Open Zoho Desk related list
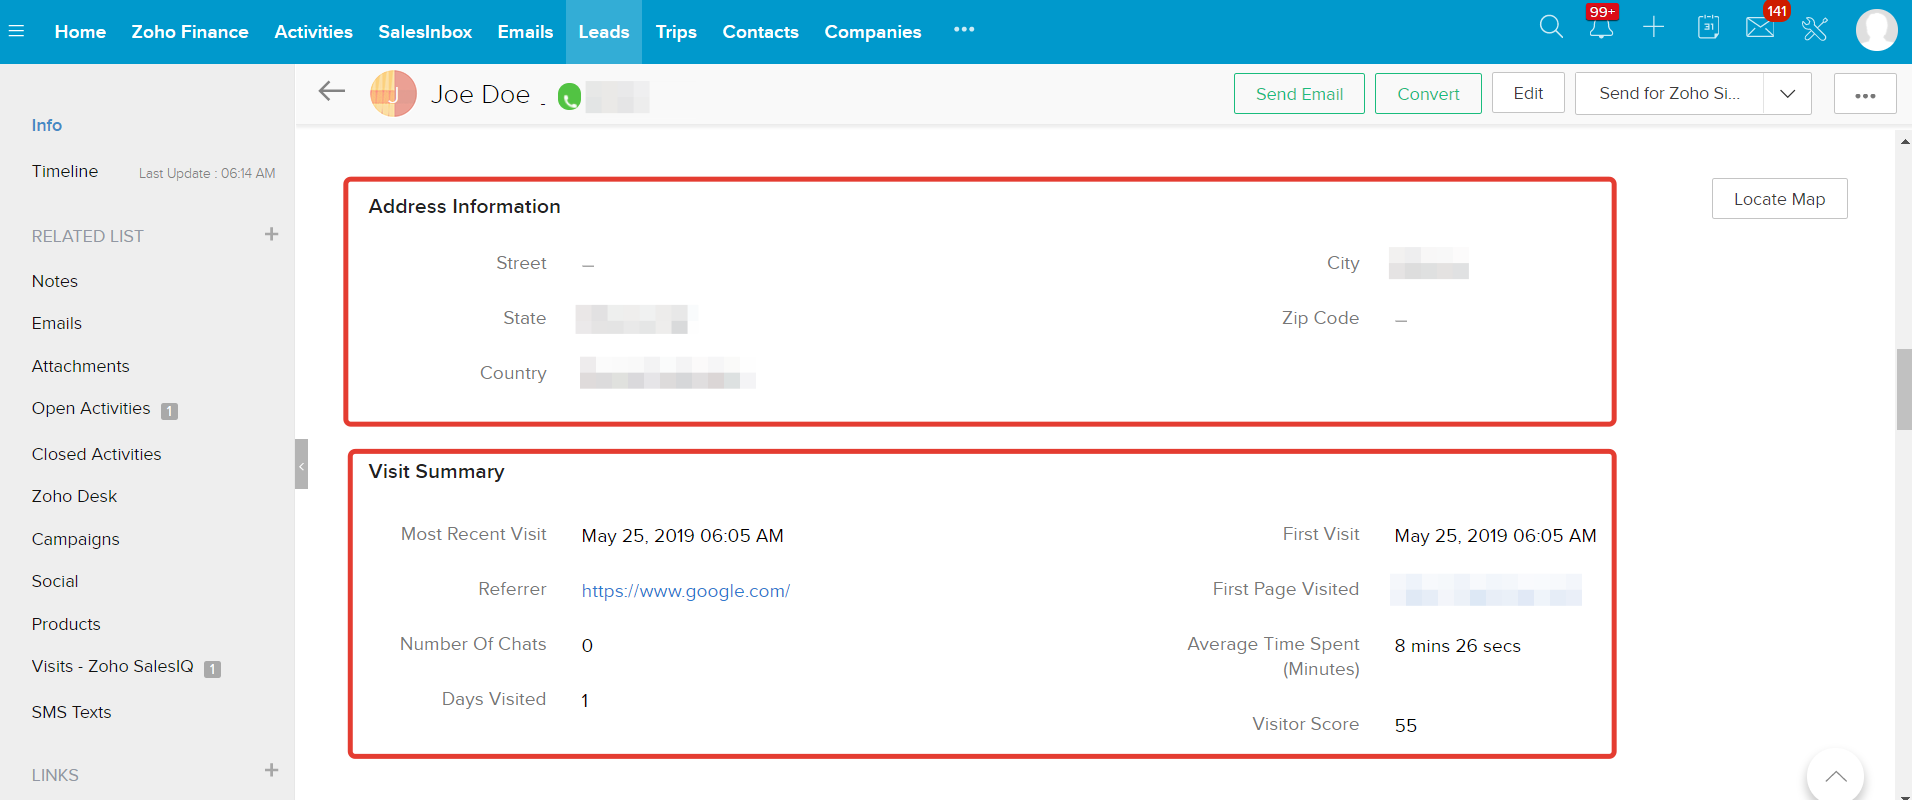Image resolution: width=1912 pixels, height=800 pixels. point(74,496)
